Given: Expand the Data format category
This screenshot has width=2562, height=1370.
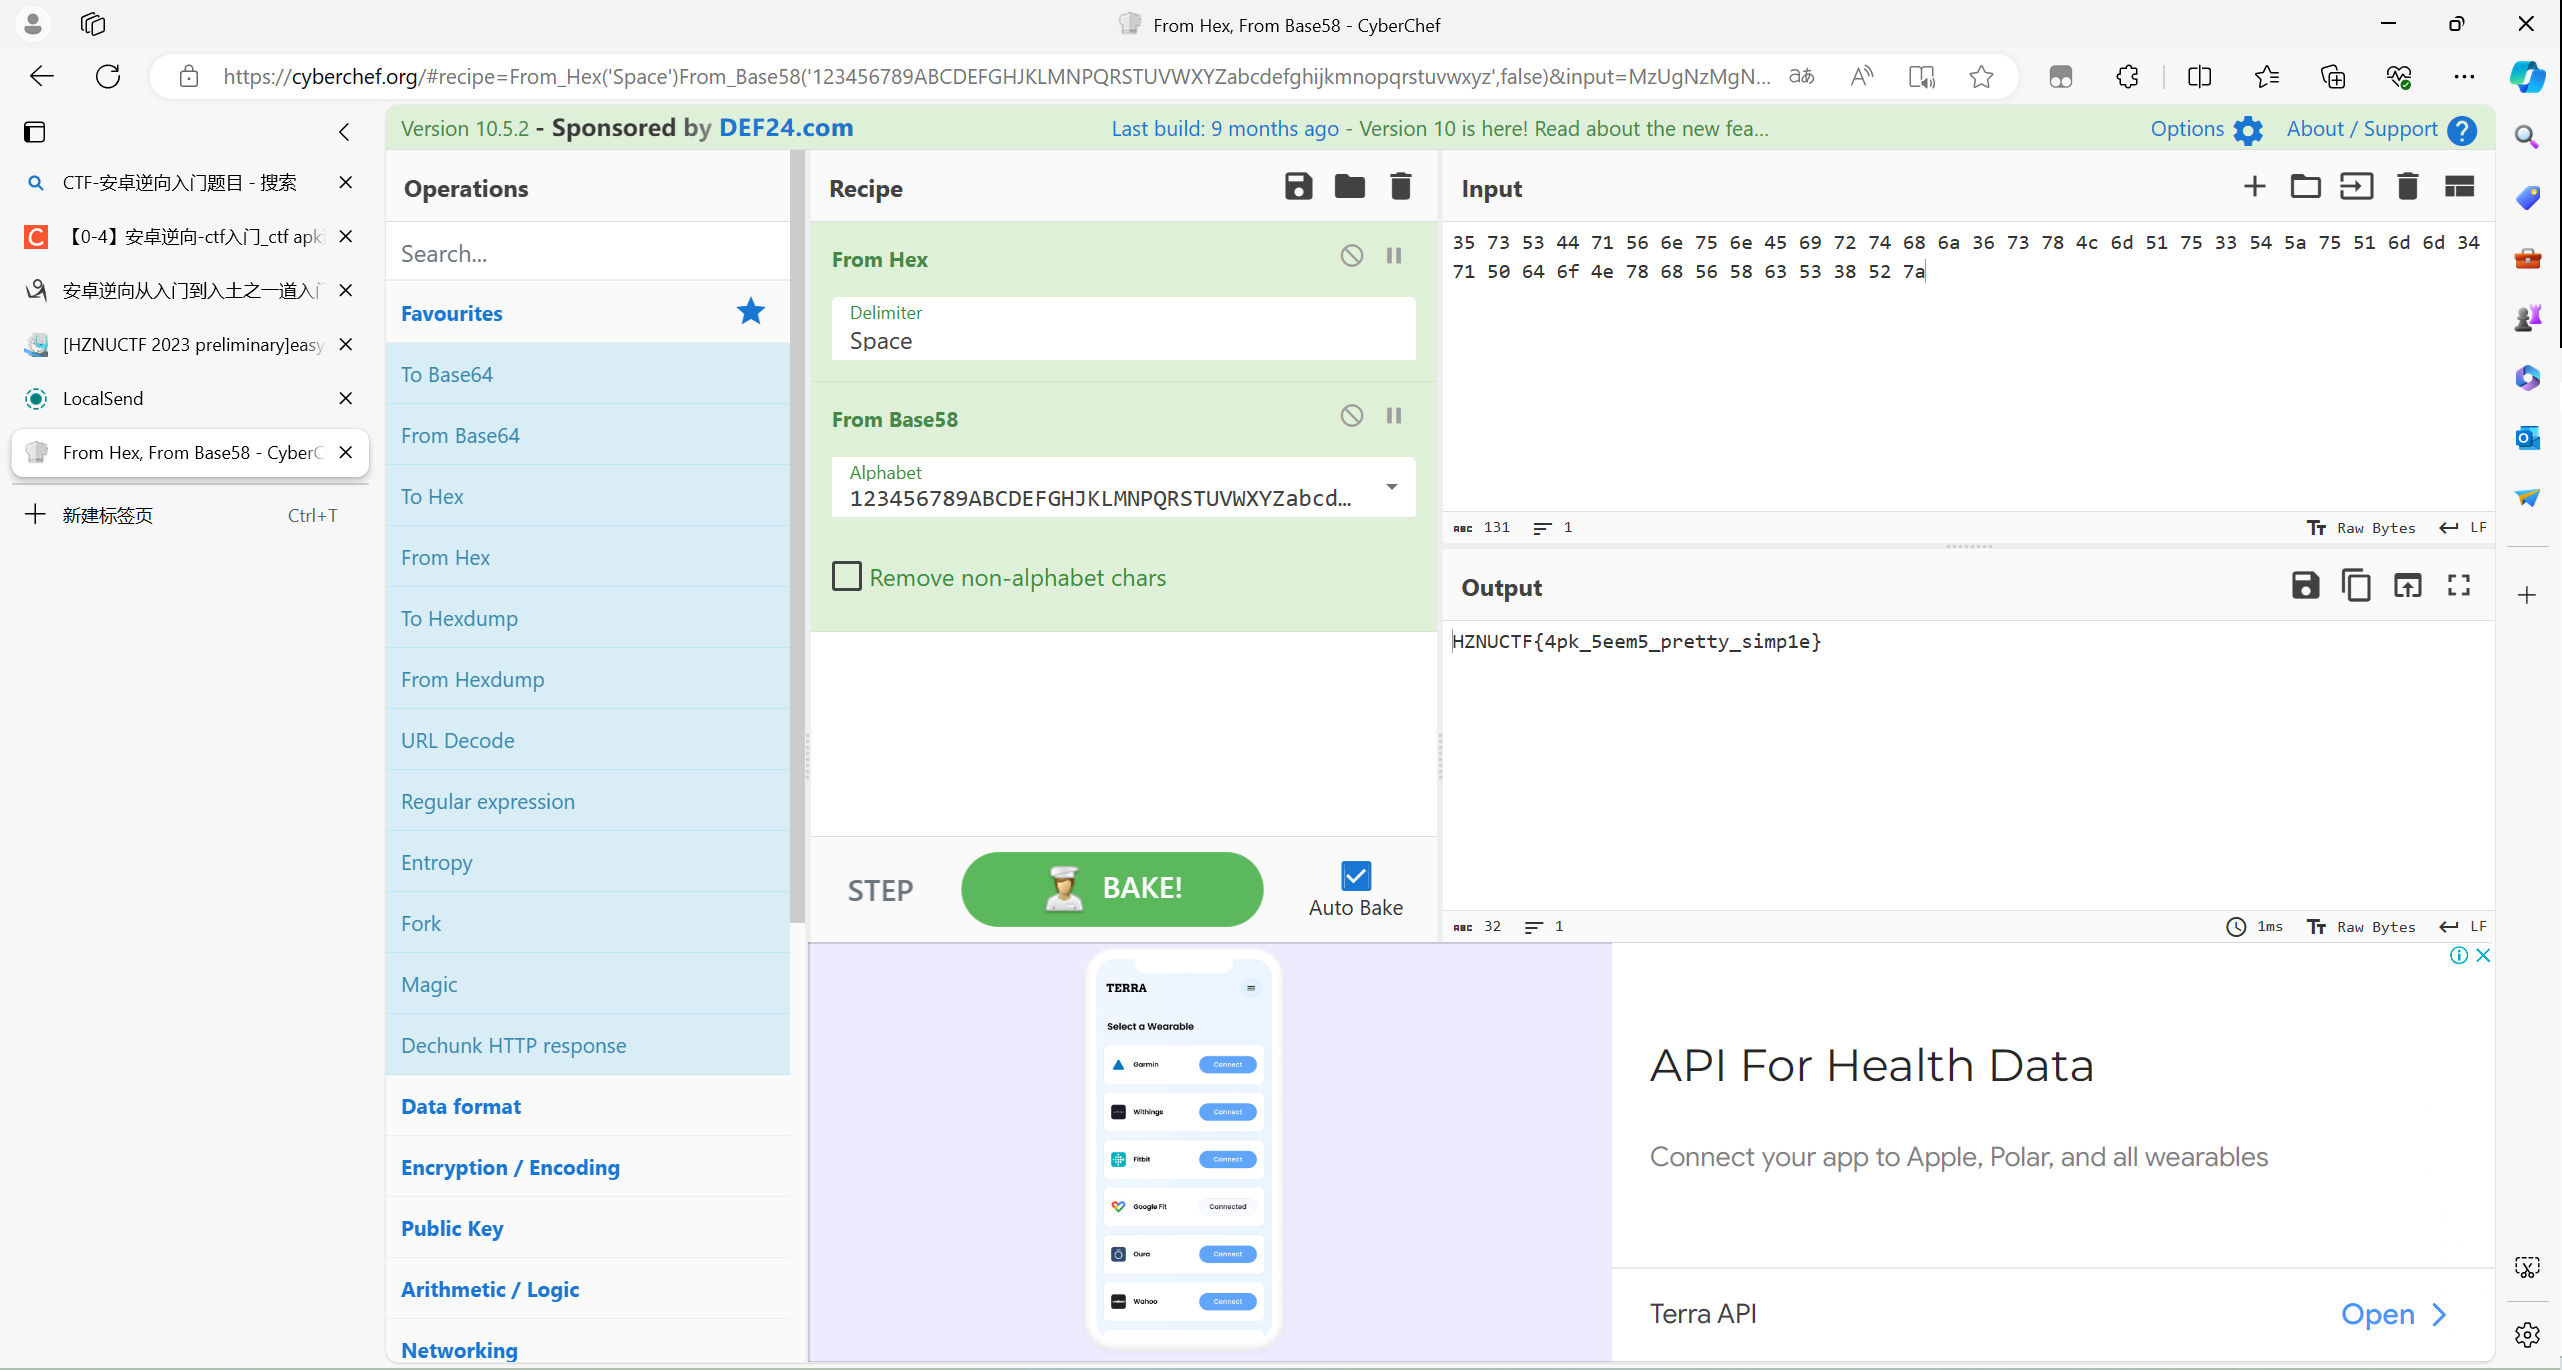Looking at the screenshot, I should [588, 1106].
